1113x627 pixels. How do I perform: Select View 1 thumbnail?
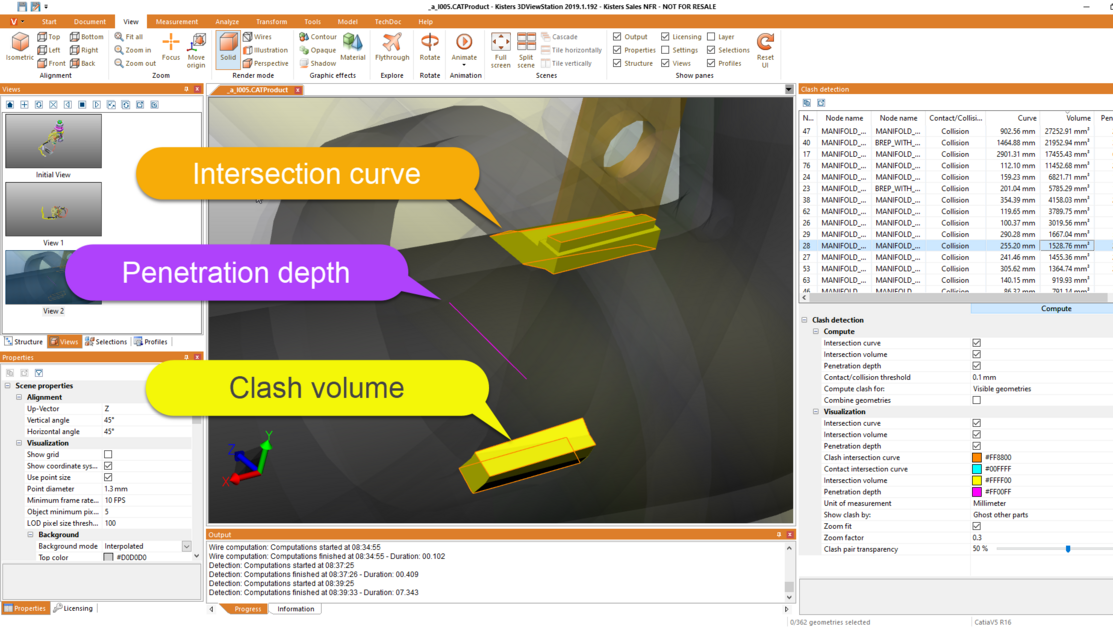pyautogui.click(x=53, y=209)
